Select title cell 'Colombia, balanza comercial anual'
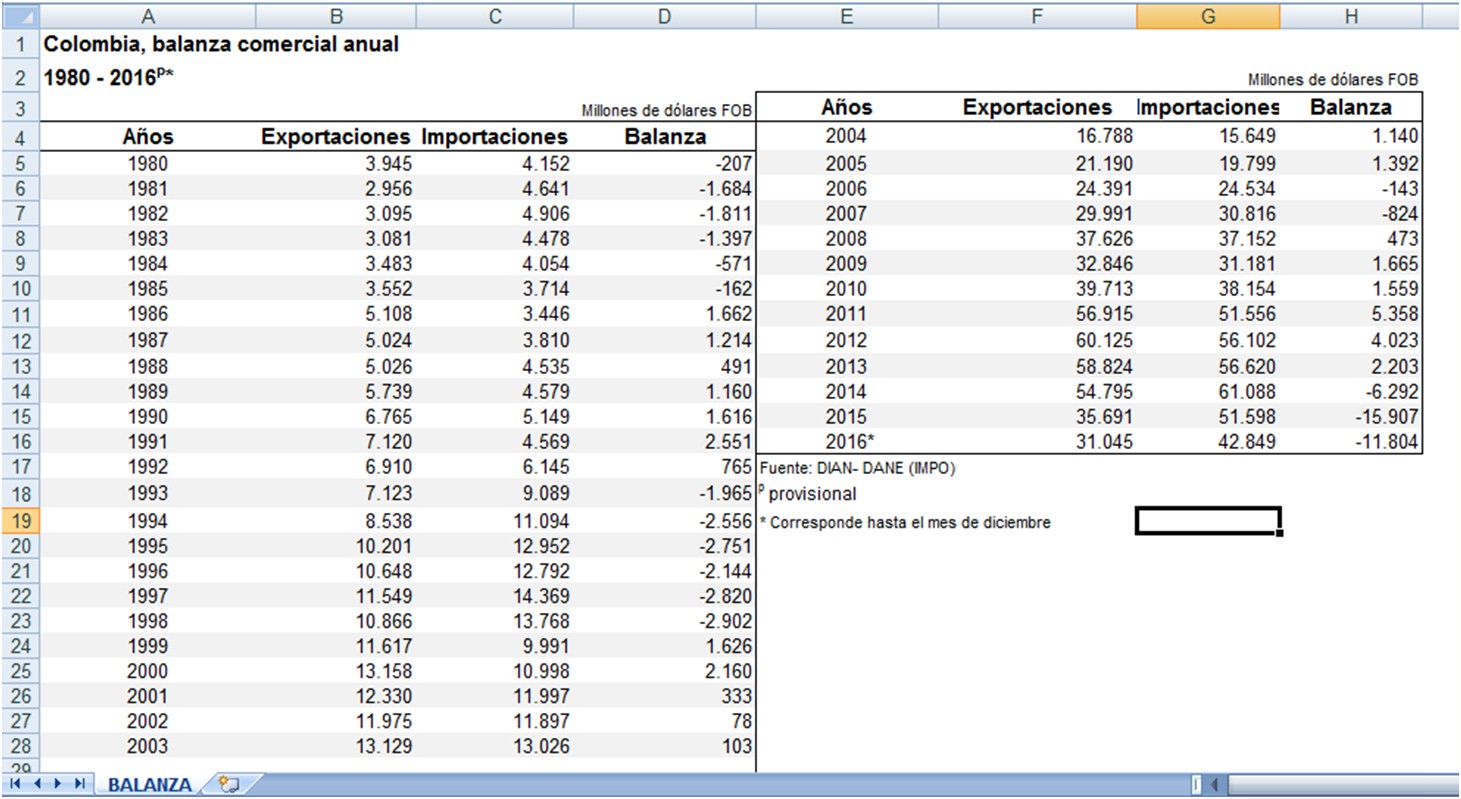 (221, 45)
